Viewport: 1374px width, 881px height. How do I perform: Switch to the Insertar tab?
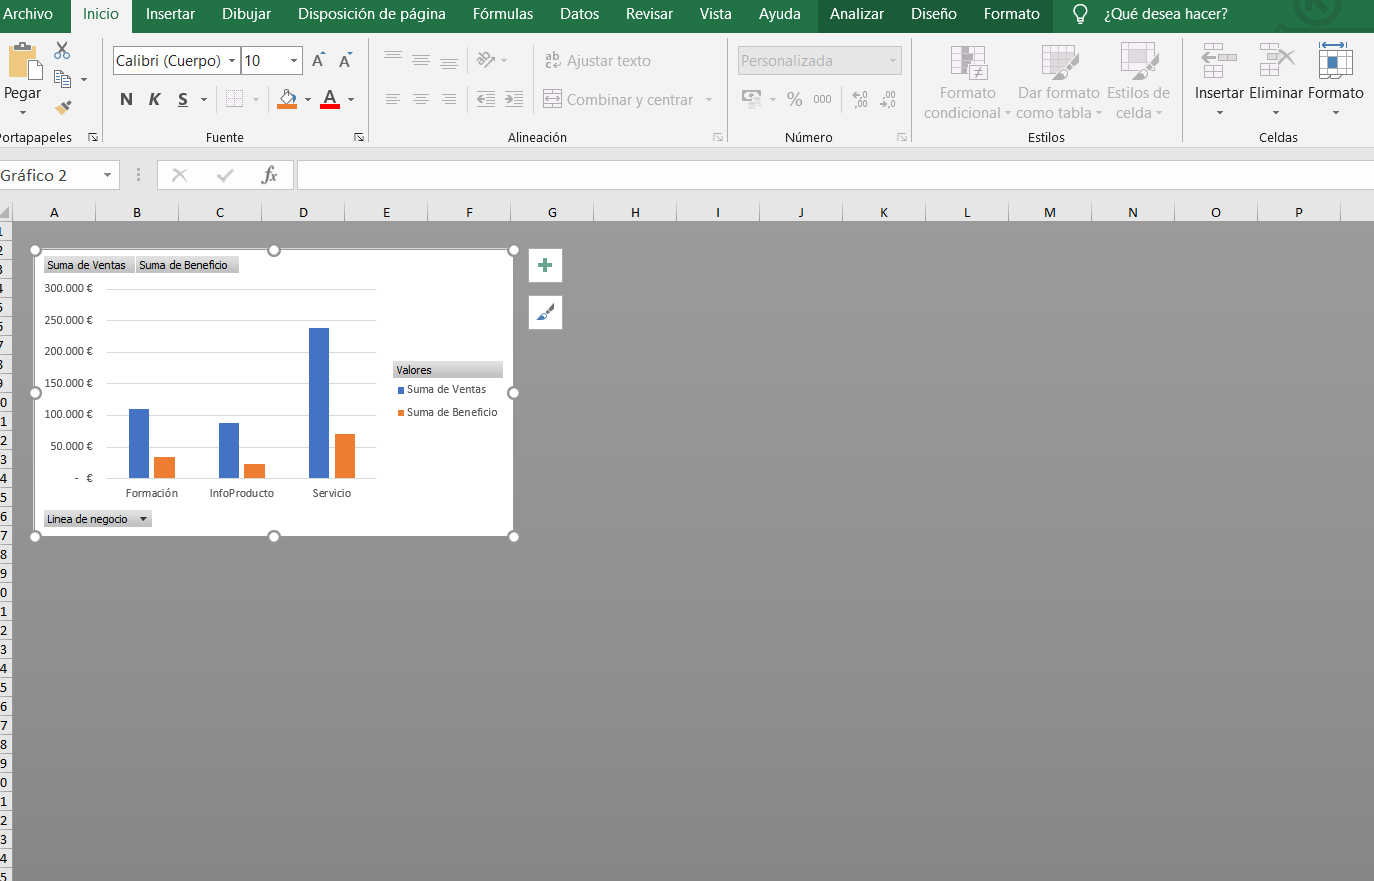coord(170,14)
